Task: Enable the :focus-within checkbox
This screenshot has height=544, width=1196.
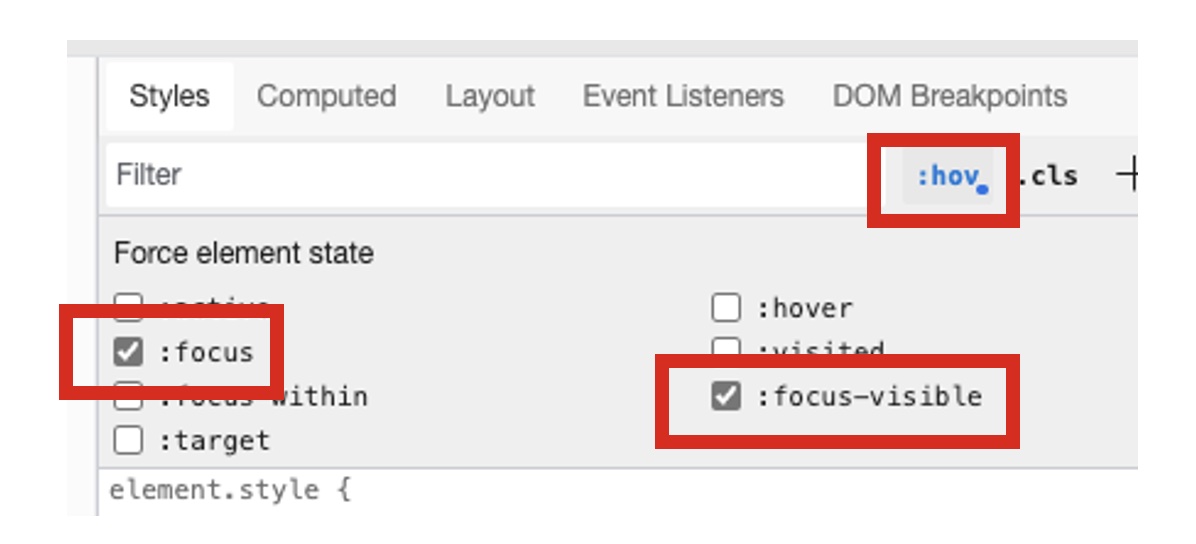Action: [x=128, y=399]
